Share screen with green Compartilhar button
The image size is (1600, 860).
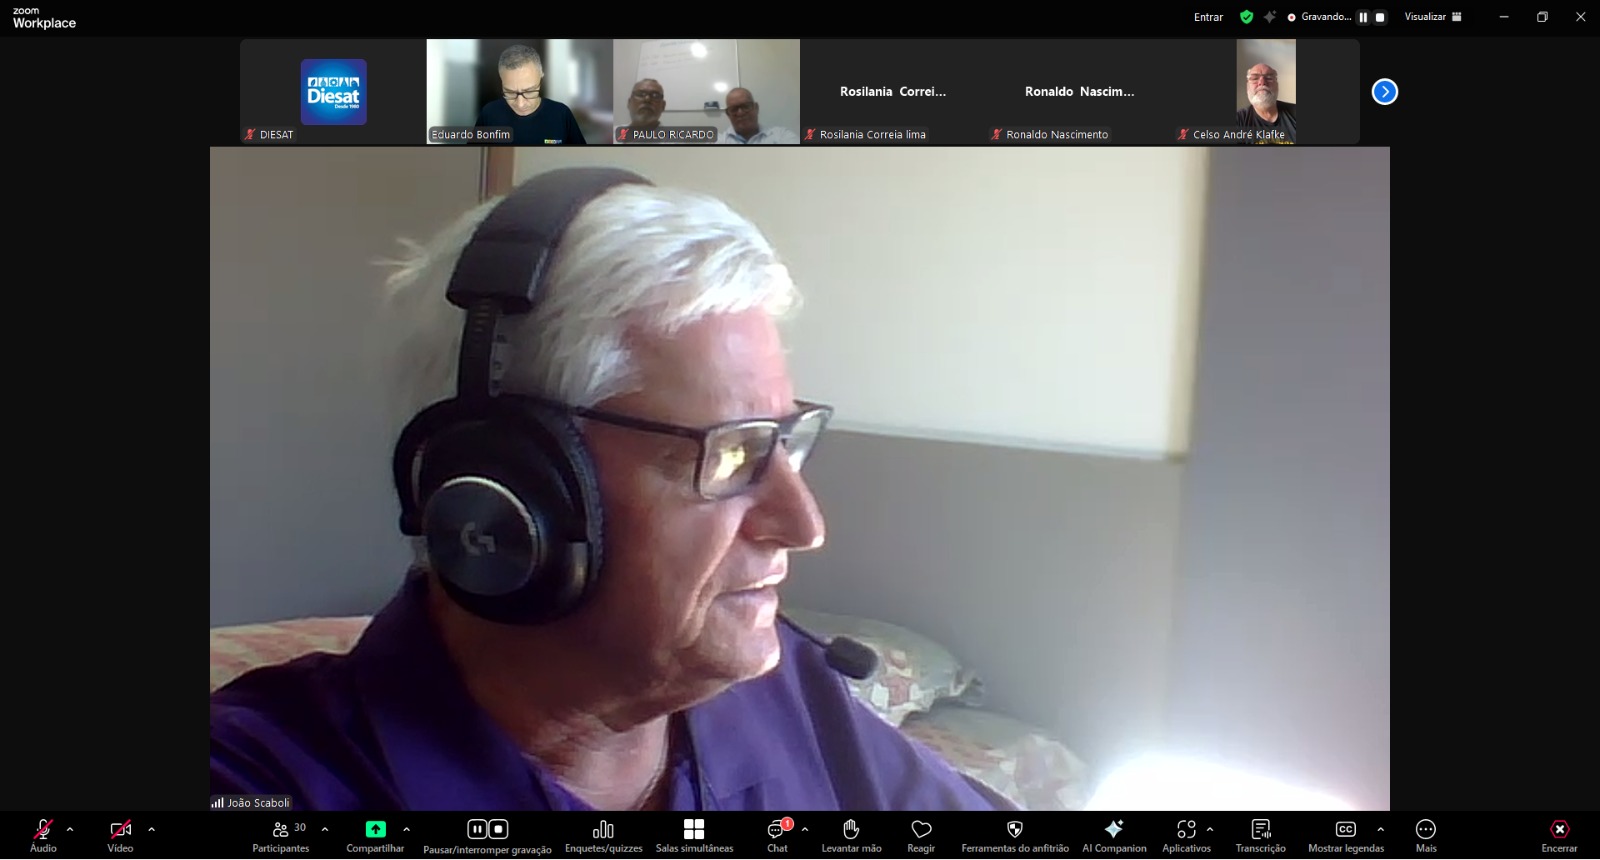(375, 836)
